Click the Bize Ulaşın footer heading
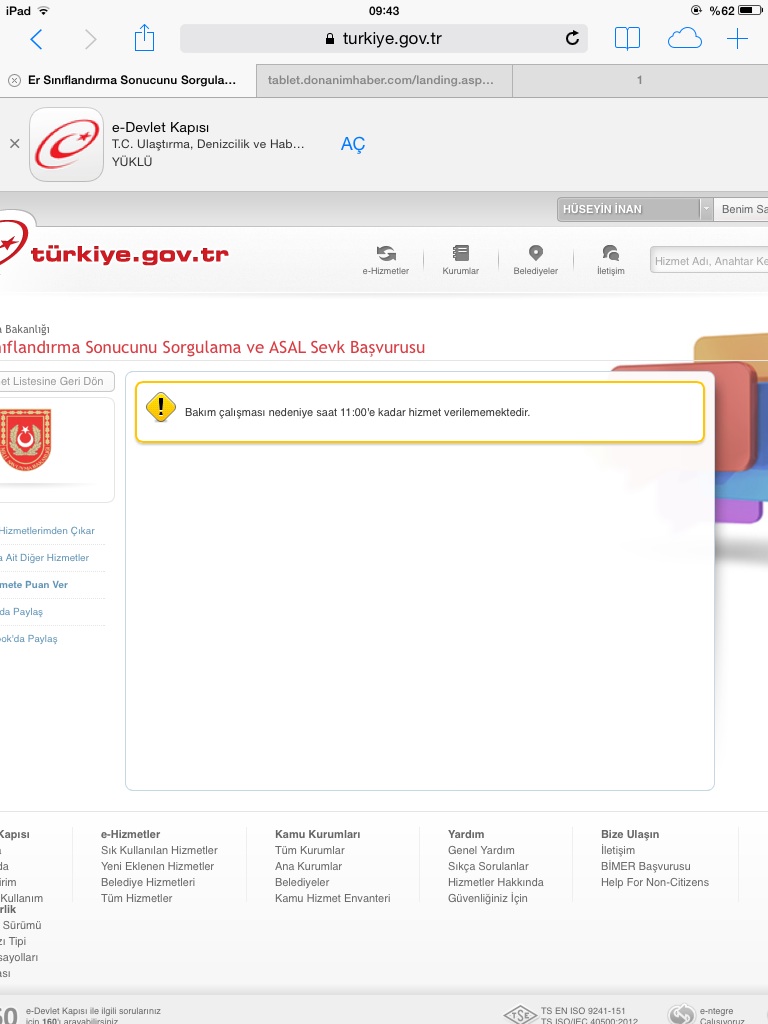Screen dimensions: 768x1024 coord(630,834)
